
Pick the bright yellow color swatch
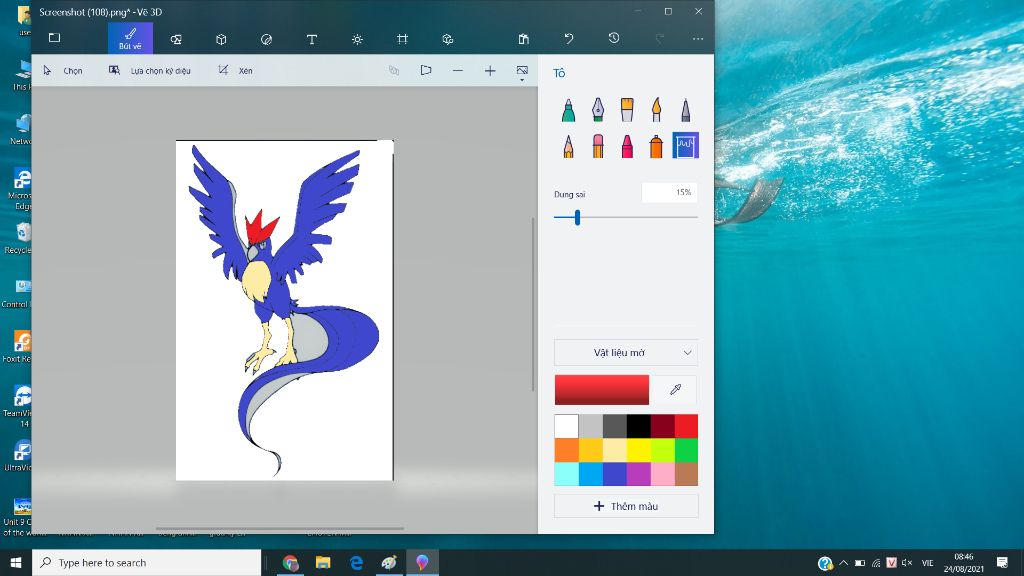pyautogui.click(x=639, y=450)
